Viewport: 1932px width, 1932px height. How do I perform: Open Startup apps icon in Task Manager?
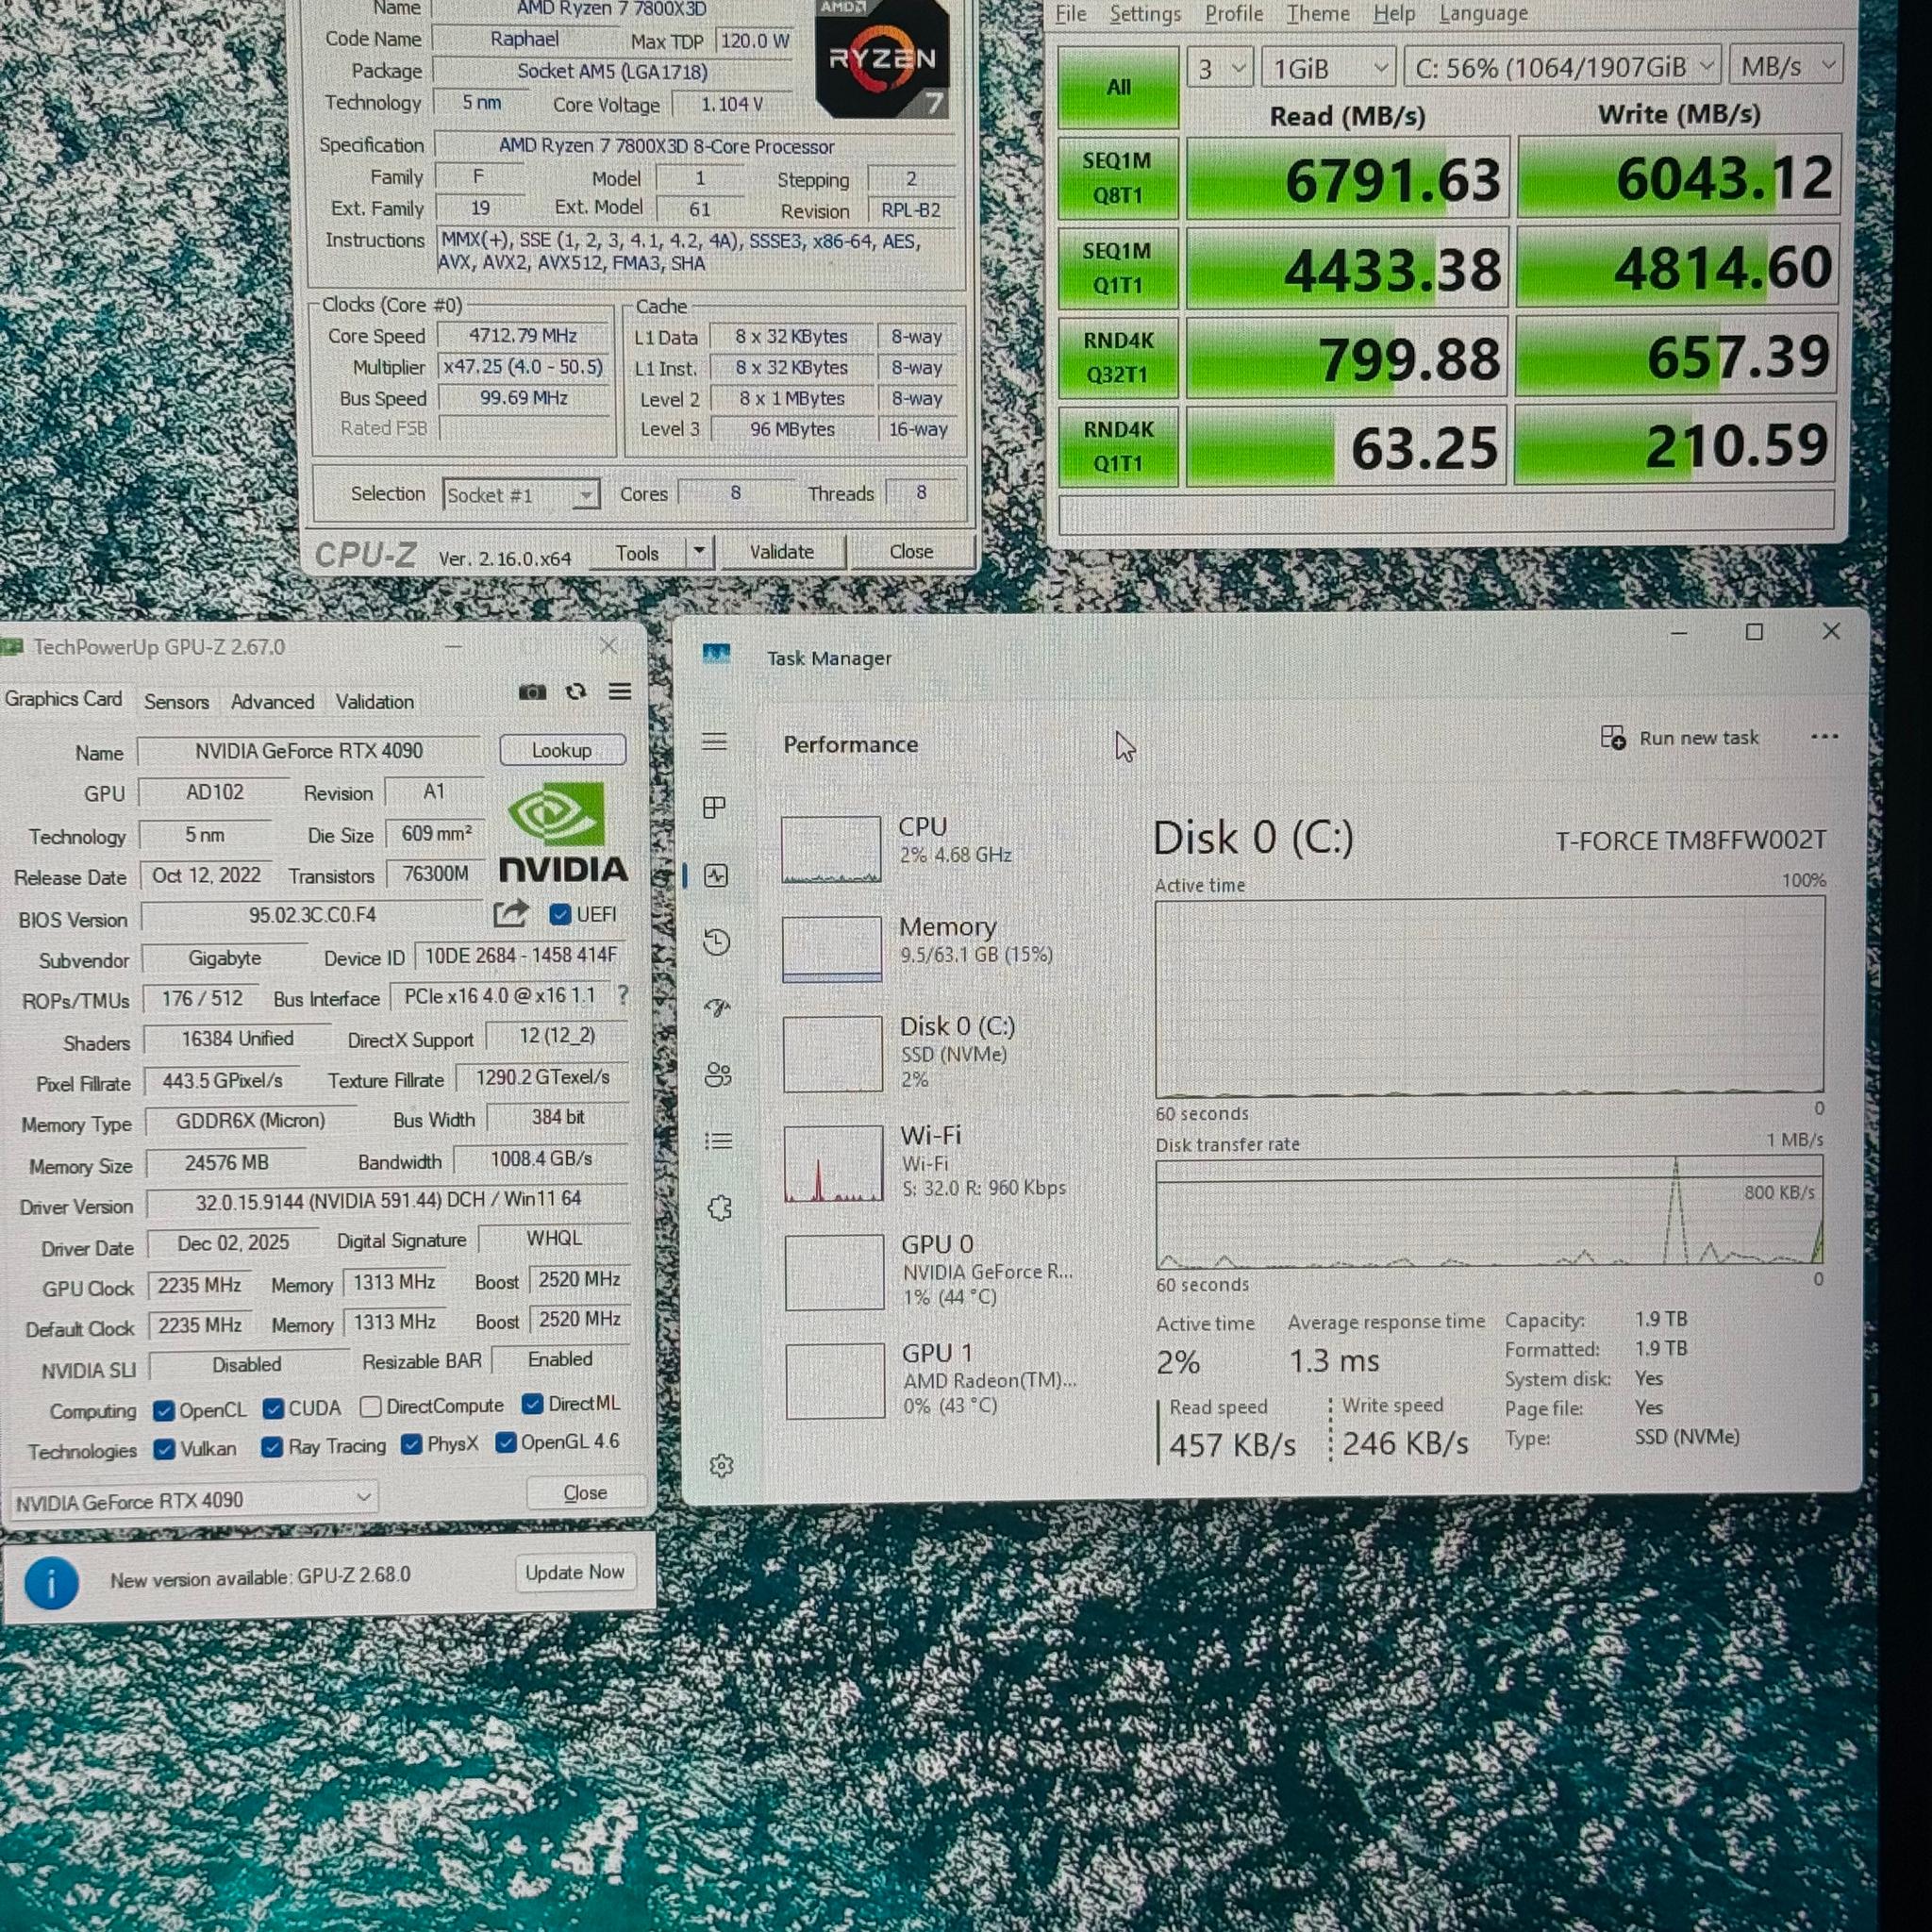[717, 1008]
